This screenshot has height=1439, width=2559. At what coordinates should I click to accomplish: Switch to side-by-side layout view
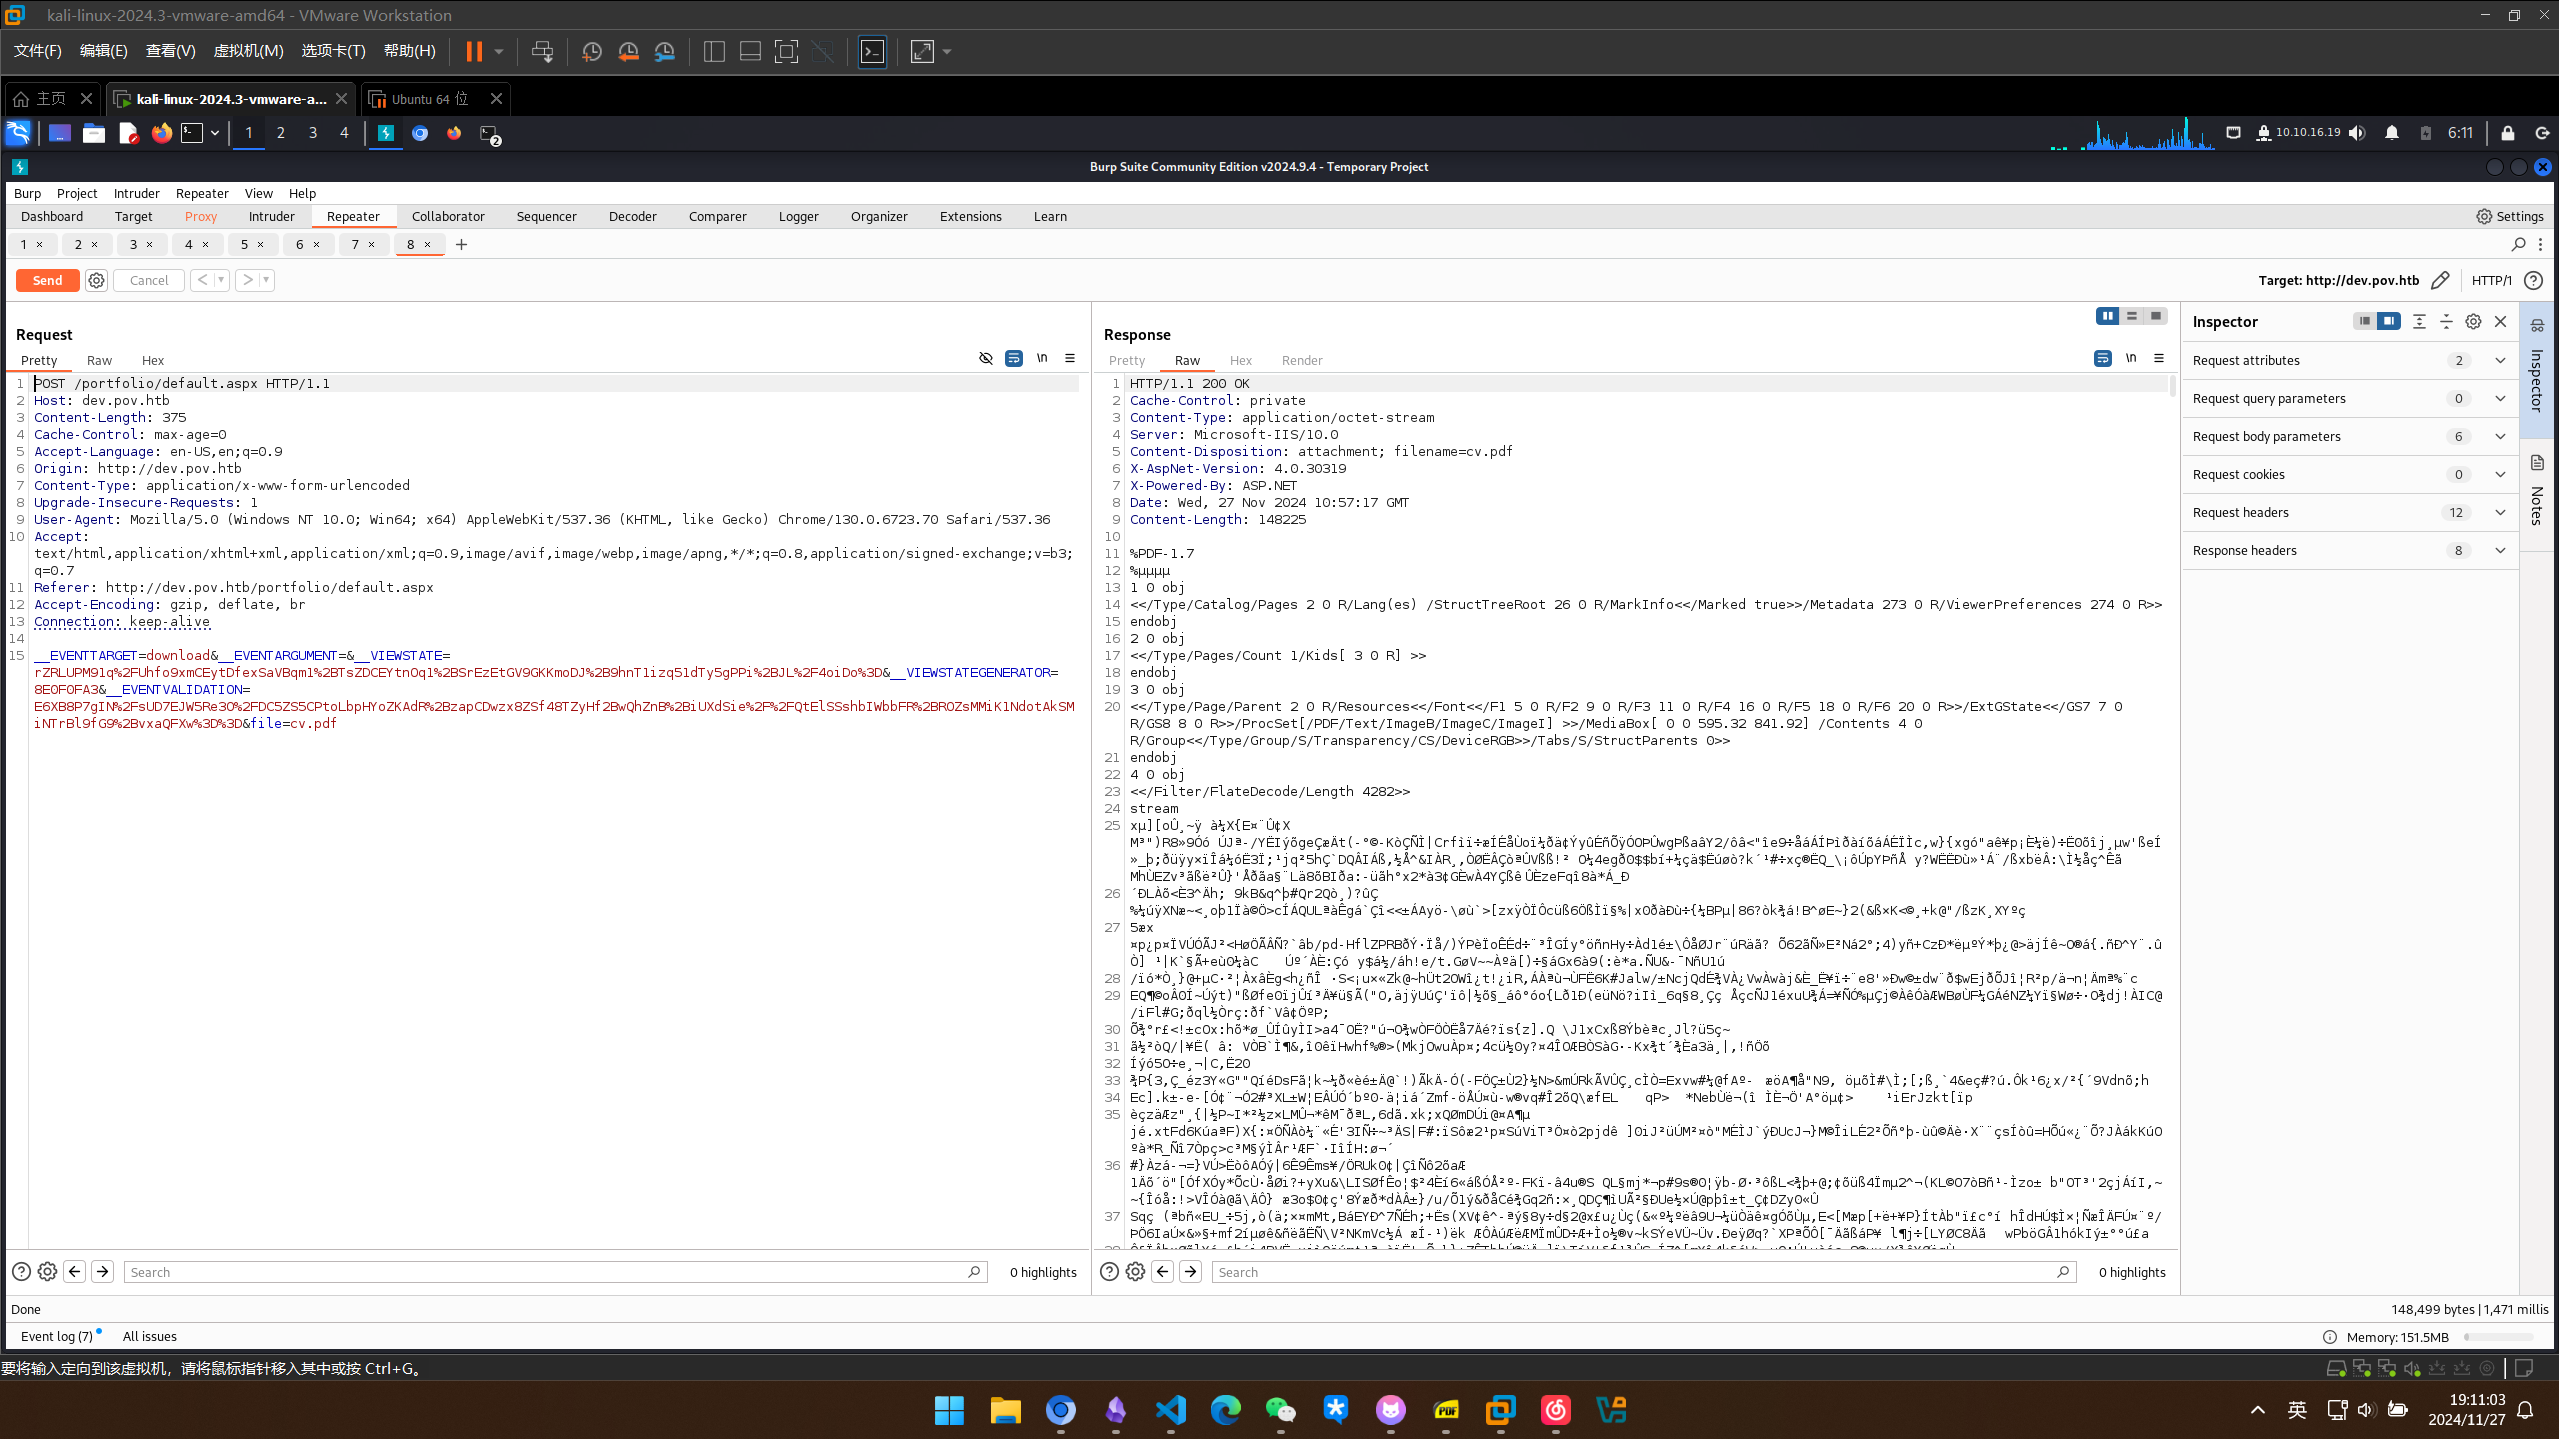pos(2107,316)
